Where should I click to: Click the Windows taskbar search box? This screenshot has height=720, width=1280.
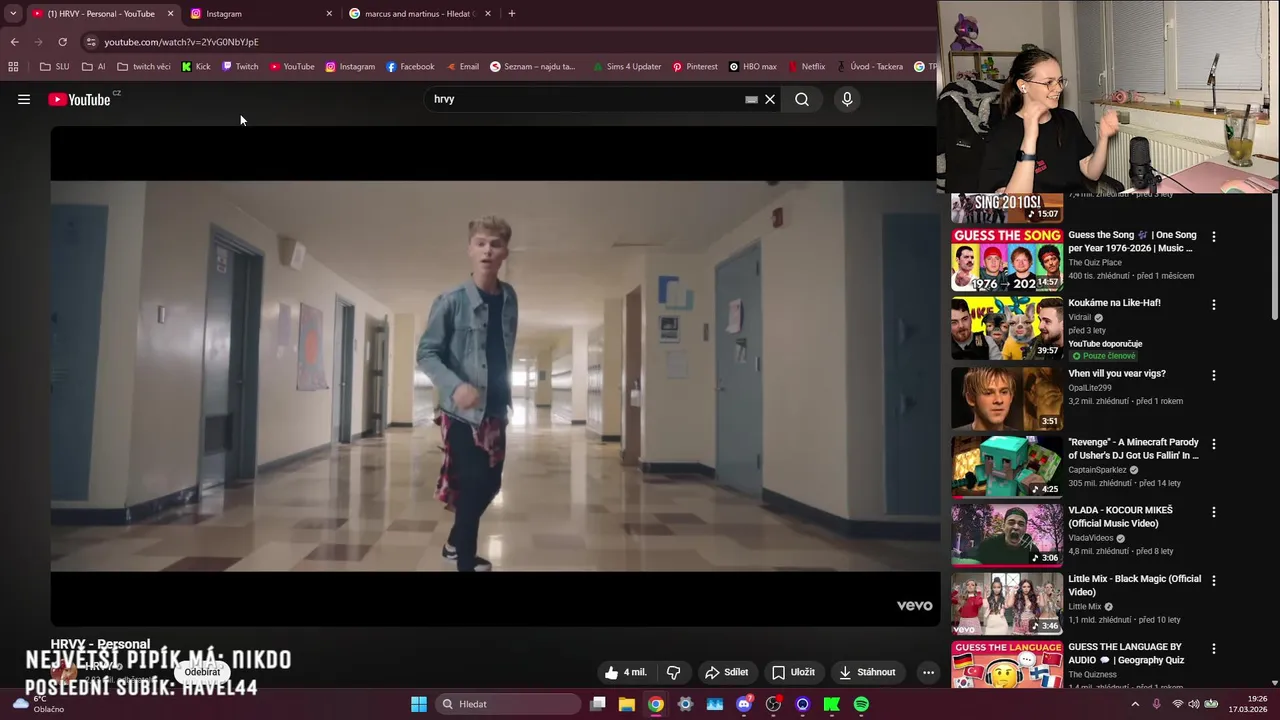(509, 704)
